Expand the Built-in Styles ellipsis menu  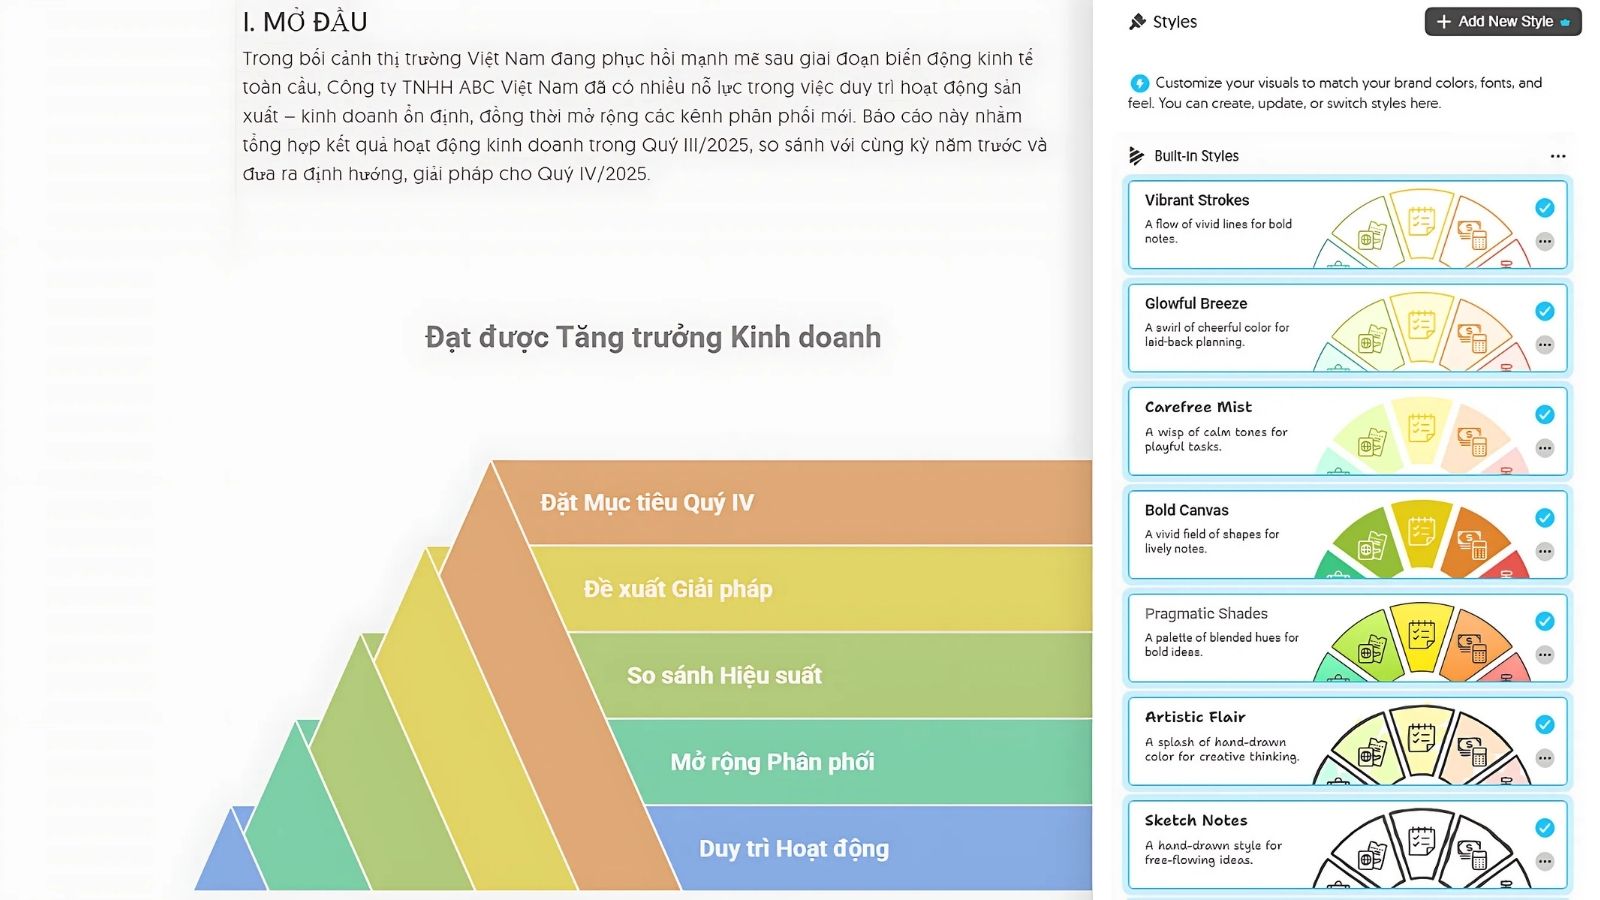pyautogui.click(x=1558, y=156)
